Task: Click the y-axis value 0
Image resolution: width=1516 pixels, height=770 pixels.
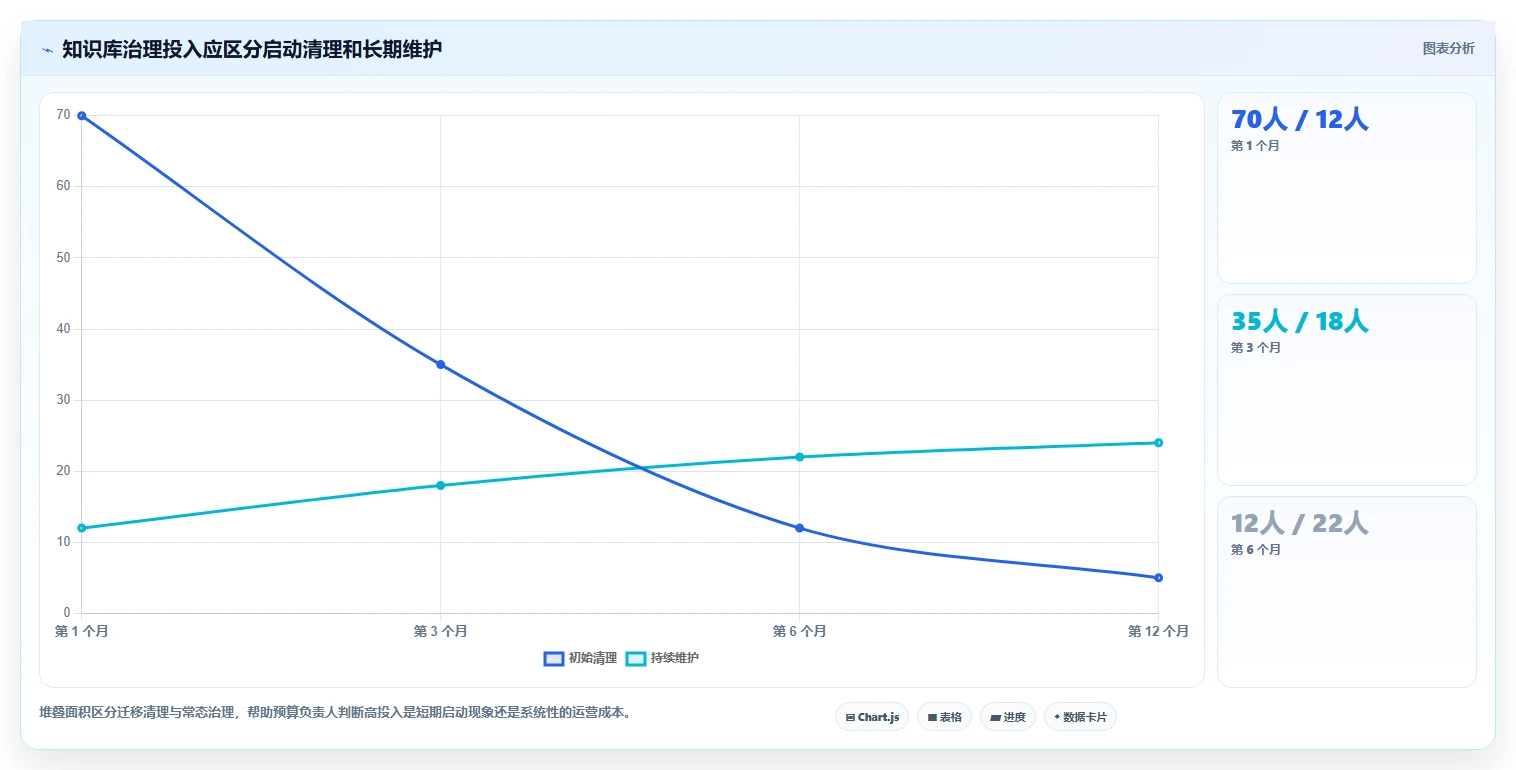Action: (67, 613)
